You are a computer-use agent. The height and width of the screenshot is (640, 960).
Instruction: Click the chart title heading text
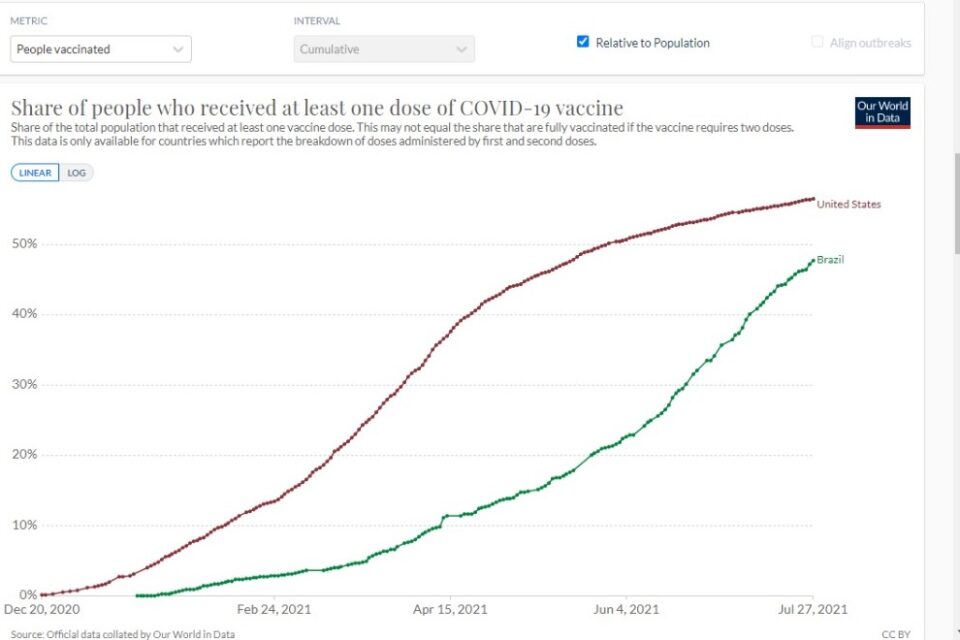click(317, 108)
